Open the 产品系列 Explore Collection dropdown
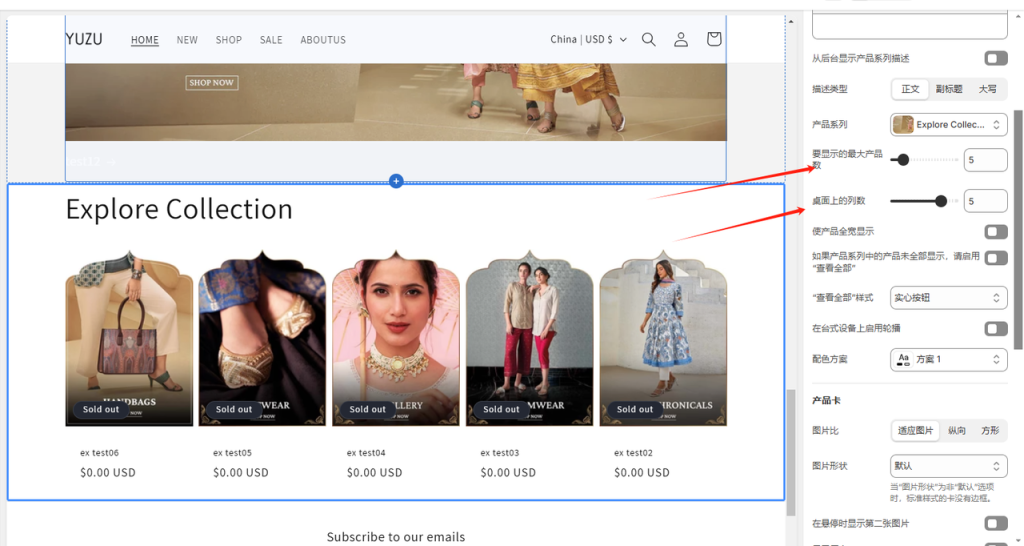The height and width of the screenshot is (546, 1024). pos(948,125)
